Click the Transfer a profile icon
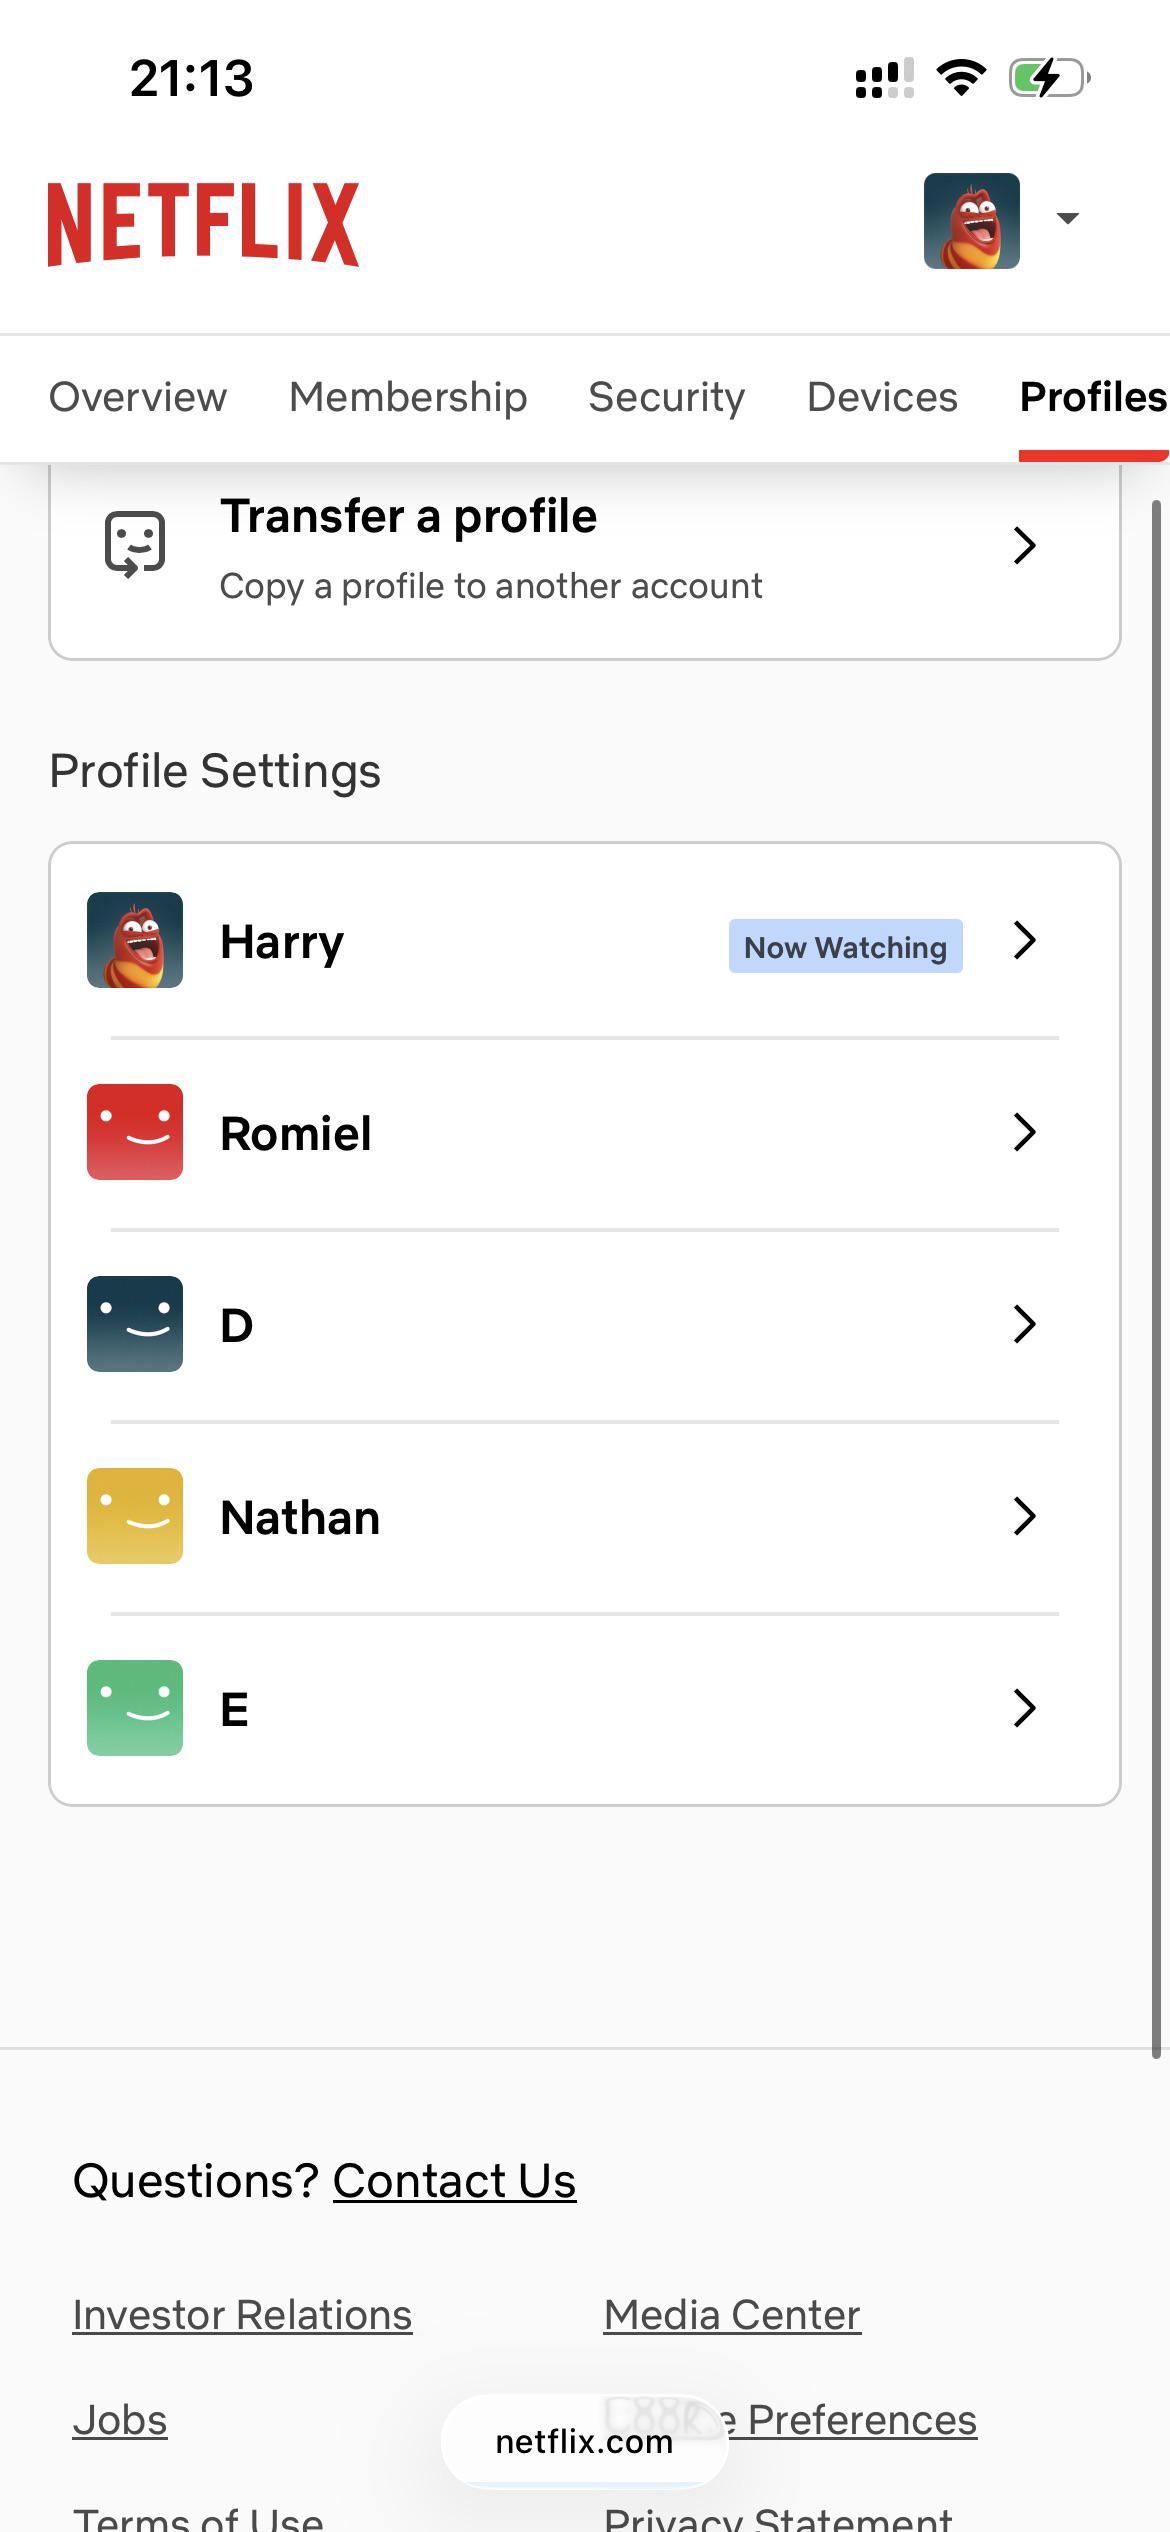Screen dimensions: 1170x2532 click(x=135, y=545)
